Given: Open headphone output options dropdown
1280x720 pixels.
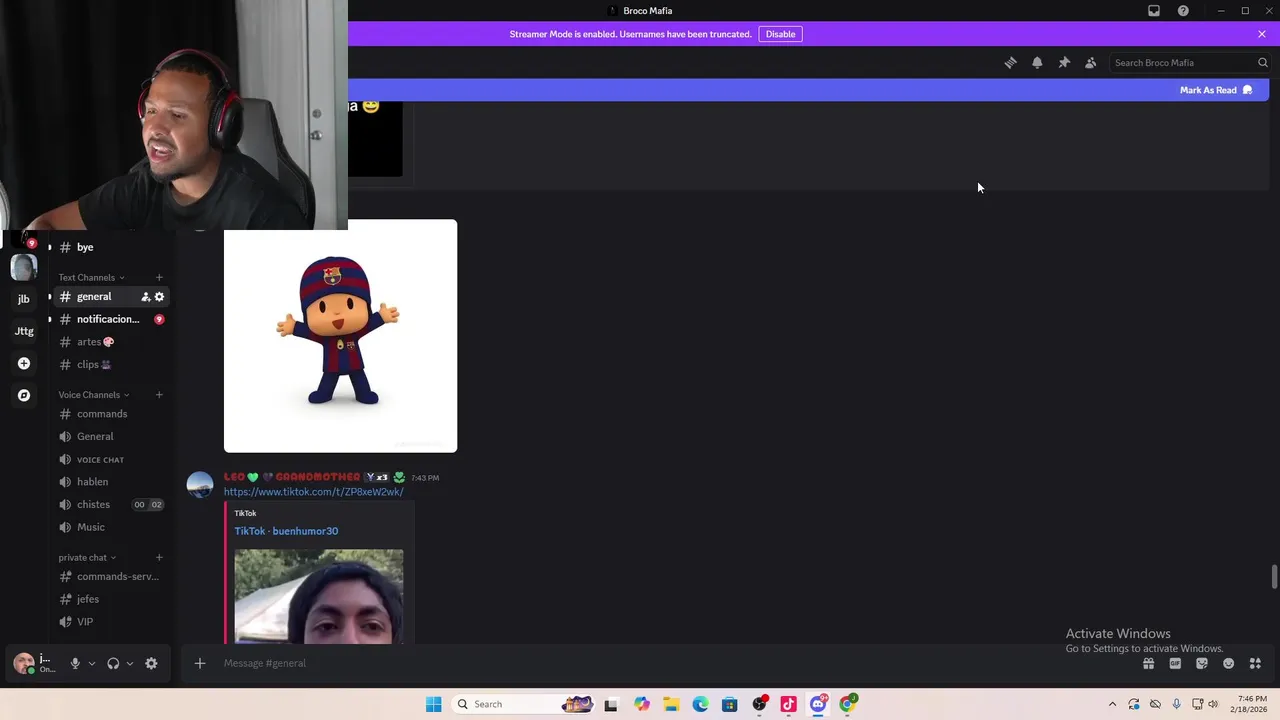Looking at the screenshot, I should pos(129,663).
